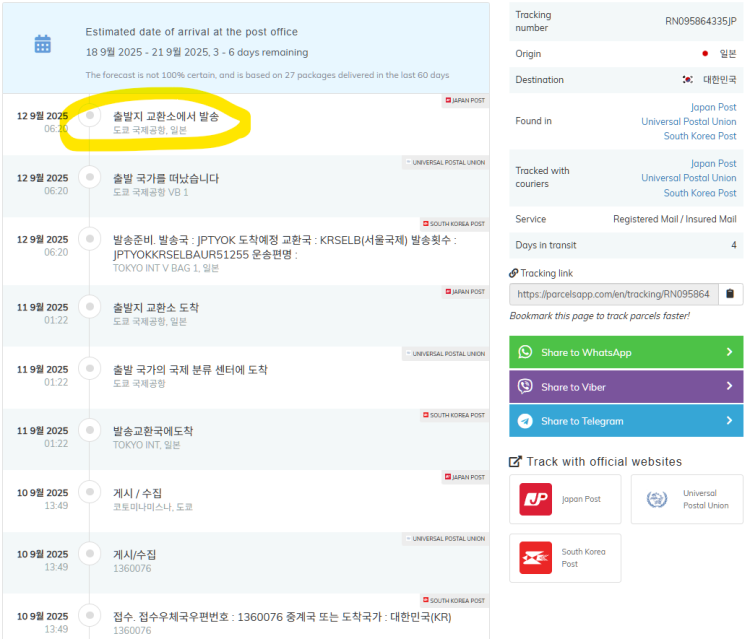Click South Korea Post badge on 발송준비 row
Image resolution: width=750 pixels, height=639 pixels.
click(454, 224)
